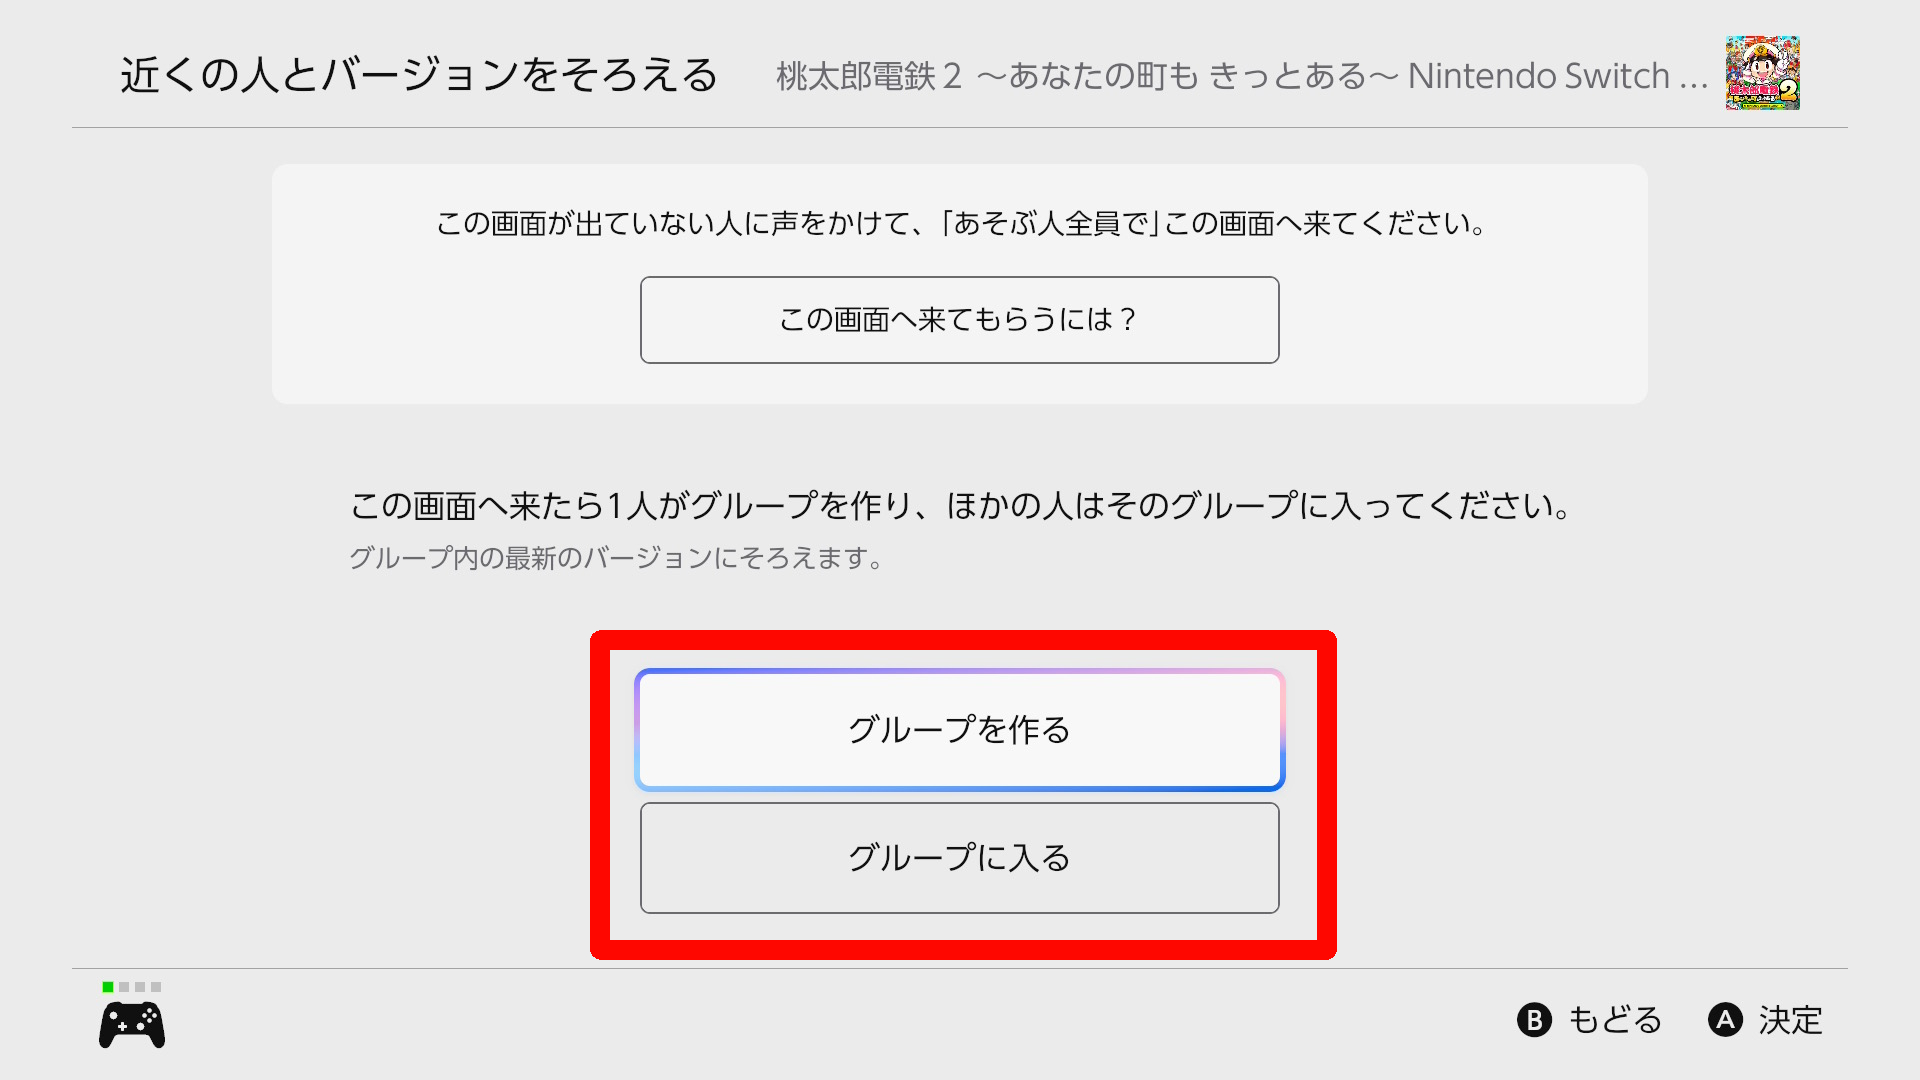Click the 1人がグループを作り instruction text
The image size is (1920, 1080).
click(960, 506)
